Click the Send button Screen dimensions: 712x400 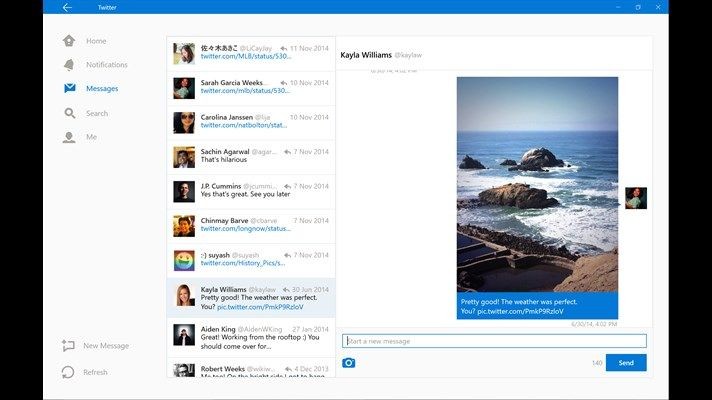626,363
